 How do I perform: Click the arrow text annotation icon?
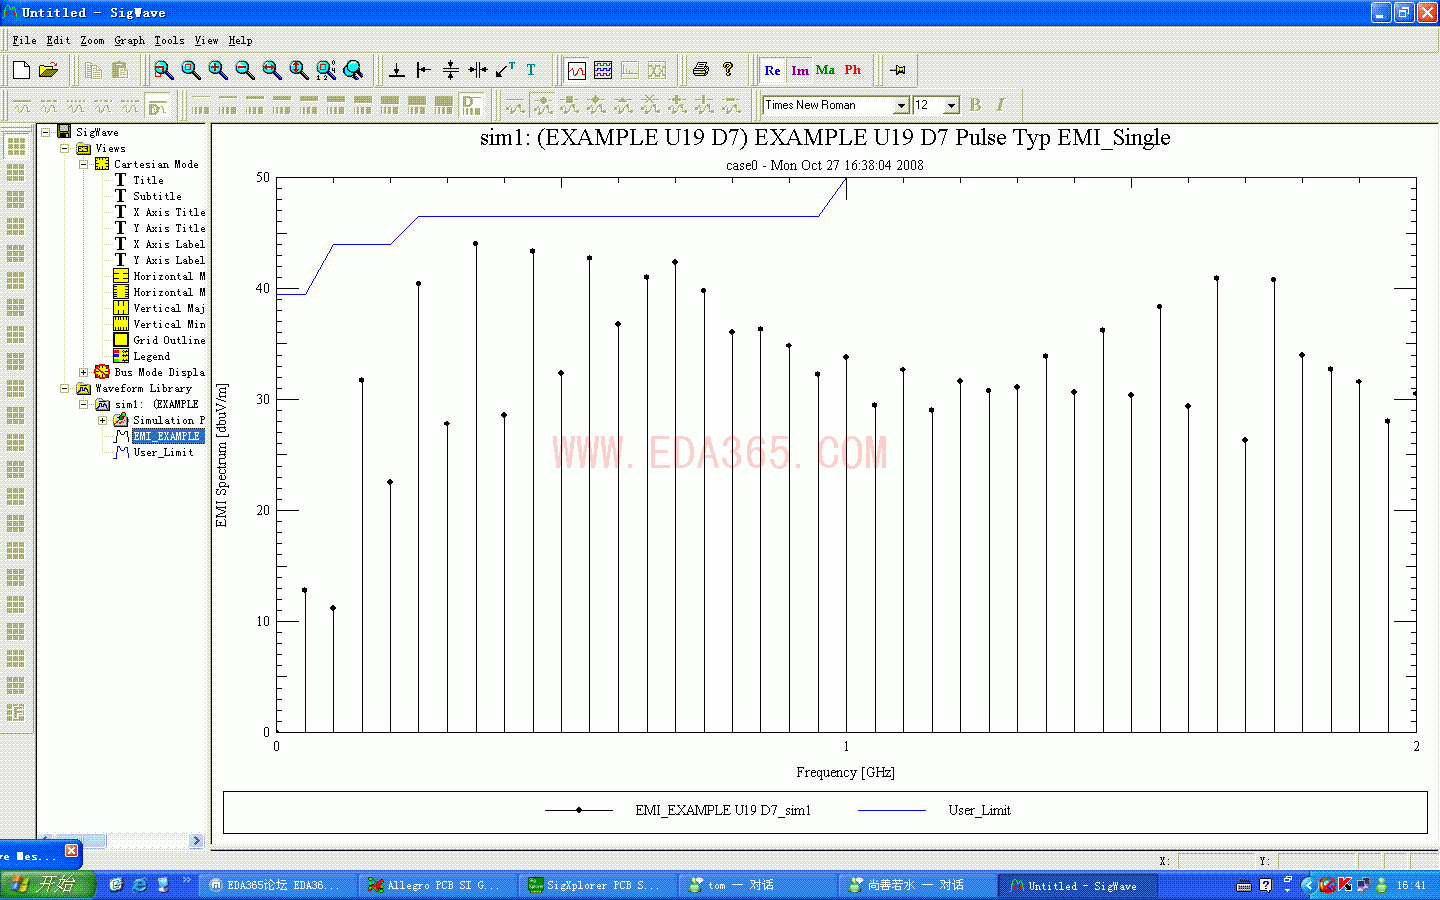click(x=505, y=70)
